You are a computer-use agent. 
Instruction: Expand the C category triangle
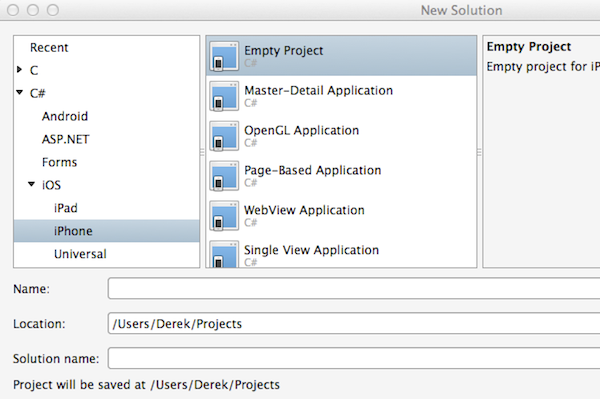pyautogui.click(x=20, y=70)
